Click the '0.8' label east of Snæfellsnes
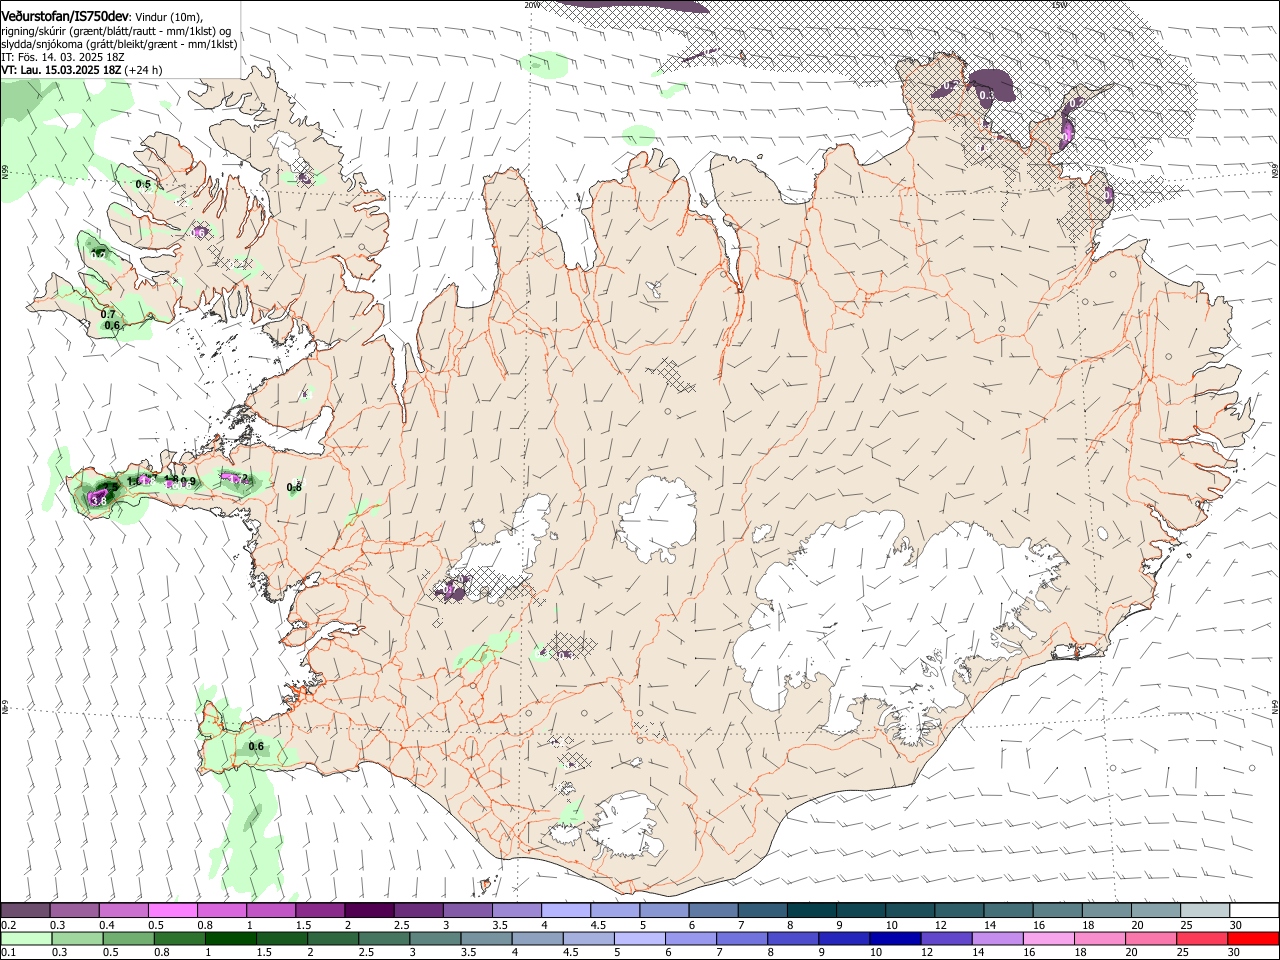 294,488
